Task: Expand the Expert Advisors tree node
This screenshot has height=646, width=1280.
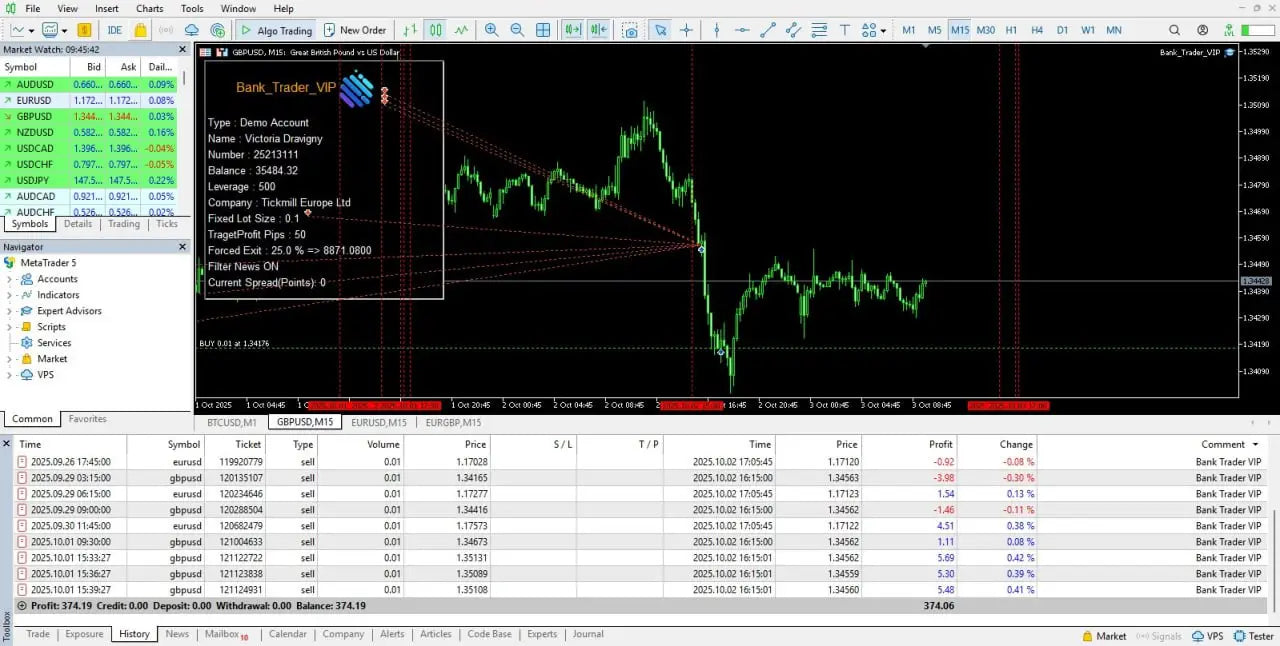Action: coord(9,311)
